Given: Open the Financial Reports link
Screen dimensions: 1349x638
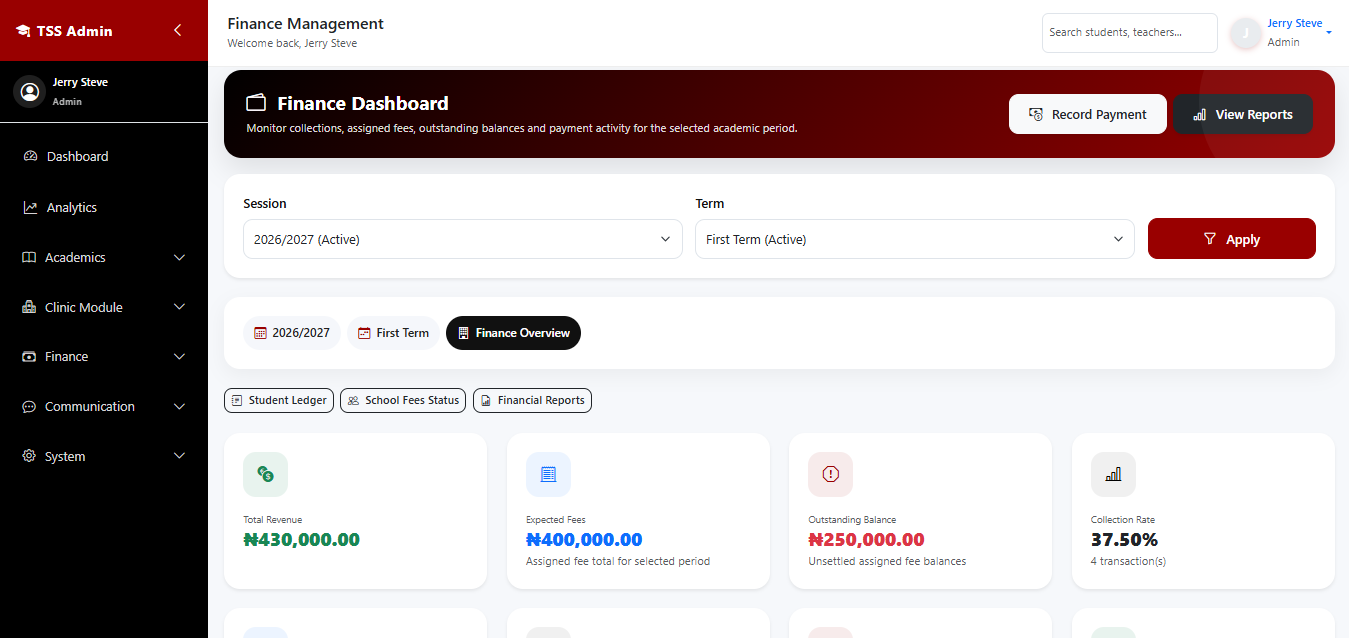Looking at the screenshot, I should (532, 400).
